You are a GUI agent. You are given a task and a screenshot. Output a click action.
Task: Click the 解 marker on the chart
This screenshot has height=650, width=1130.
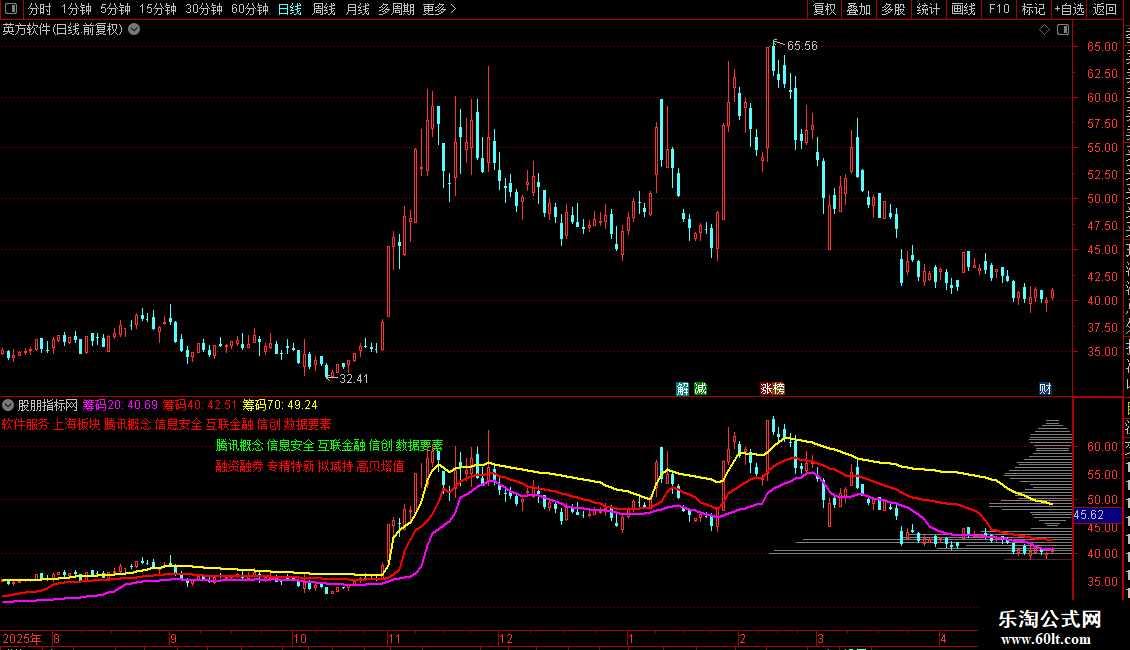pyautogui.click(x=682, y=389)
